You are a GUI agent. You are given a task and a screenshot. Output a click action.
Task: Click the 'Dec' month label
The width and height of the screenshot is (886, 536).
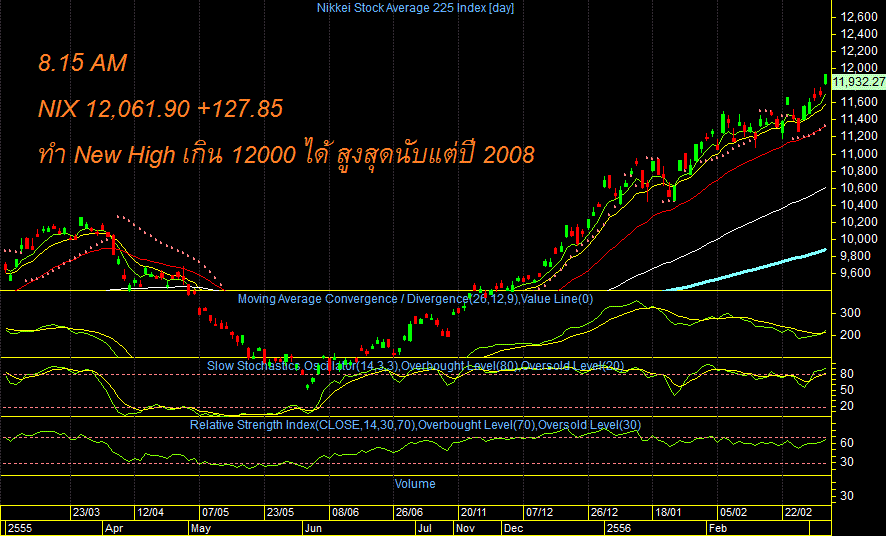513,528
